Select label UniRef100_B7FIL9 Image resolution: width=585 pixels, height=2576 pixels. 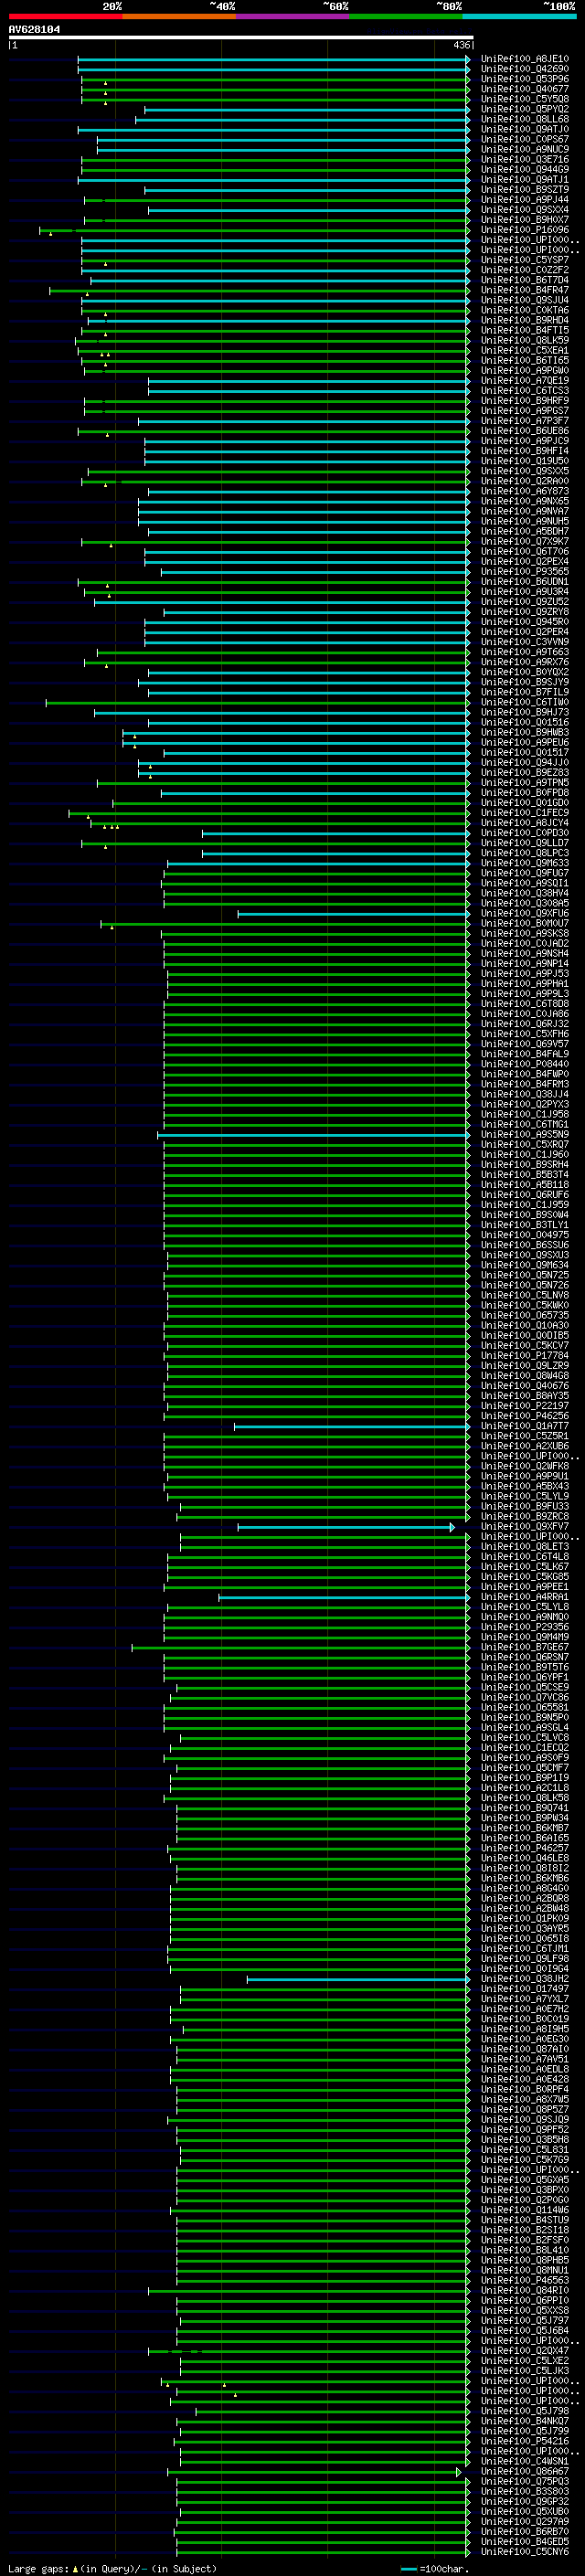[x=525, y=692]
